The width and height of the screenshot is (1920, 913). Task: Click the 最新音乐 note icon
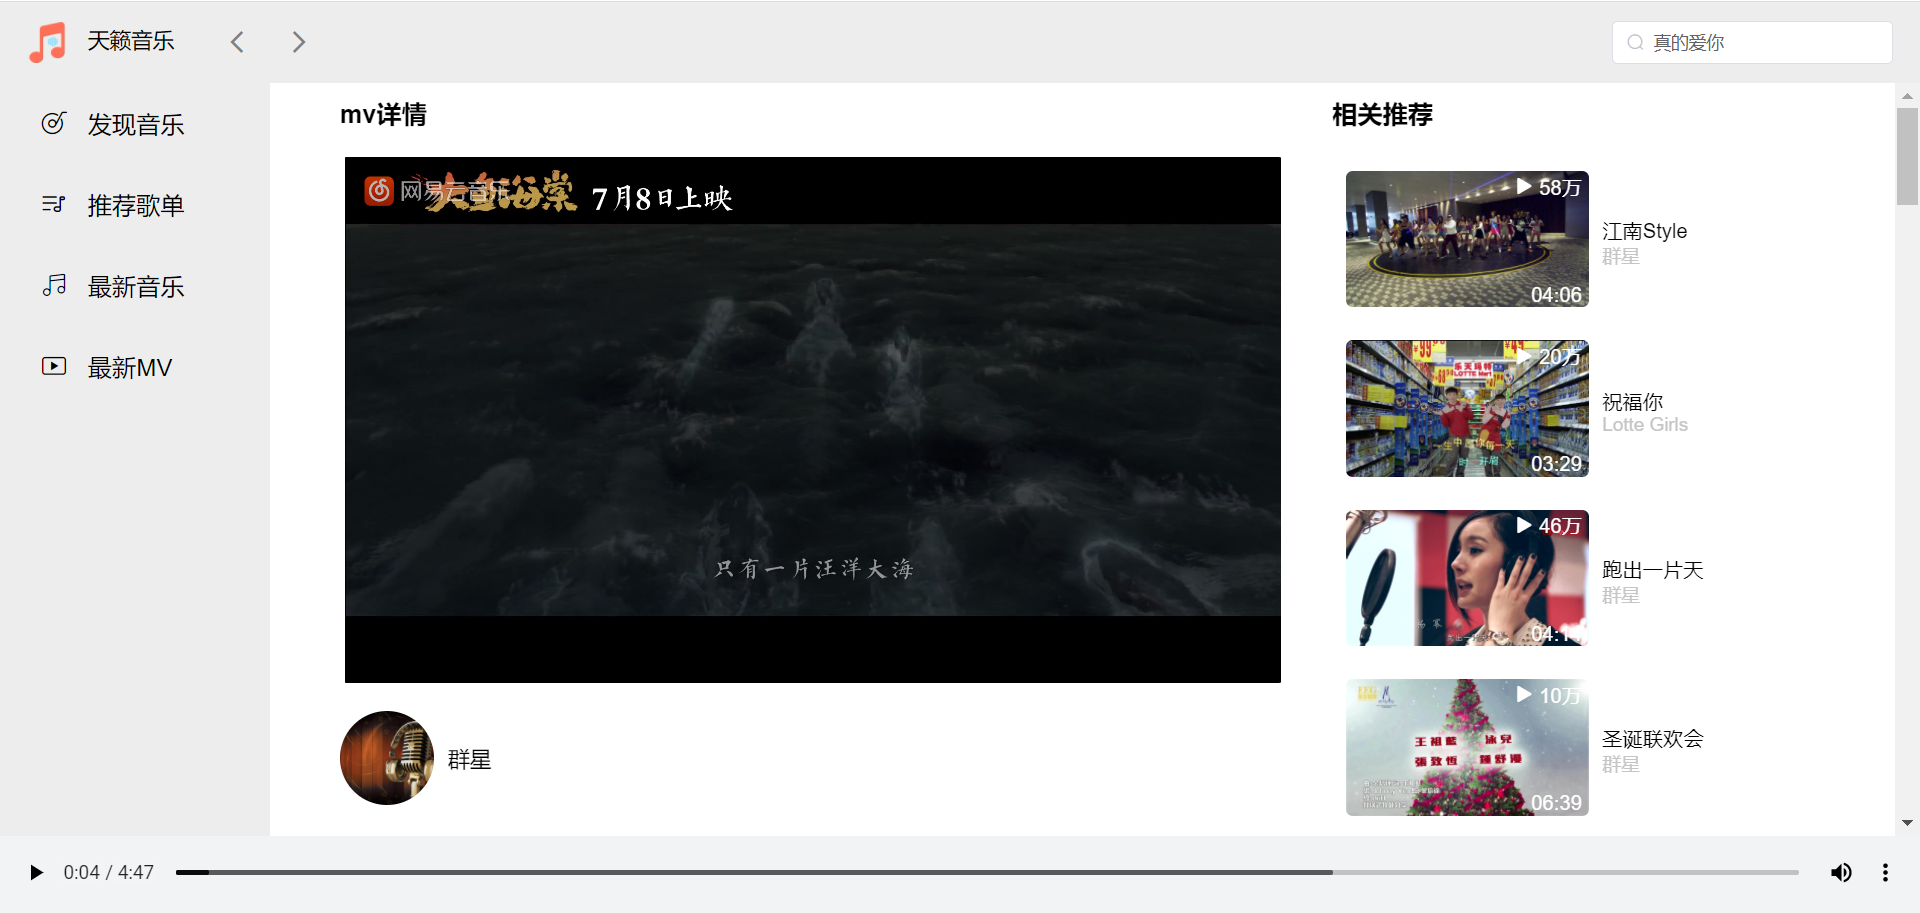point(53,286)
